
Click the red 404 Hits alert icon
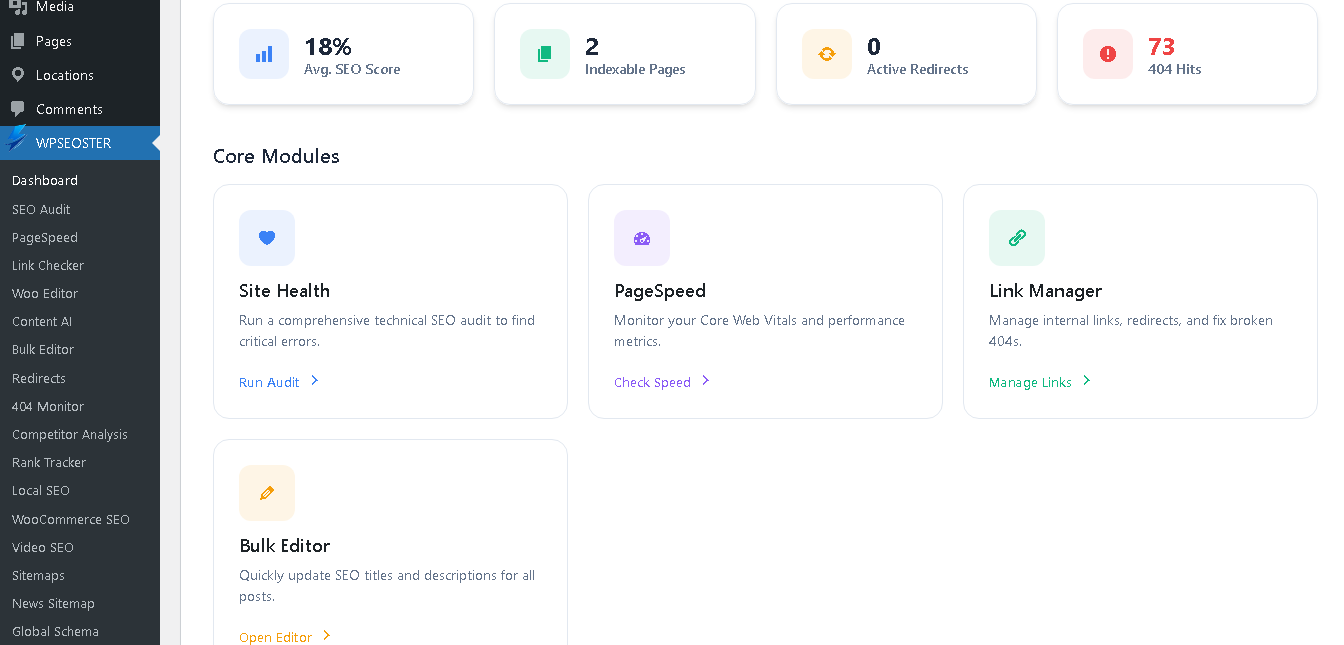click(1107, 53)
